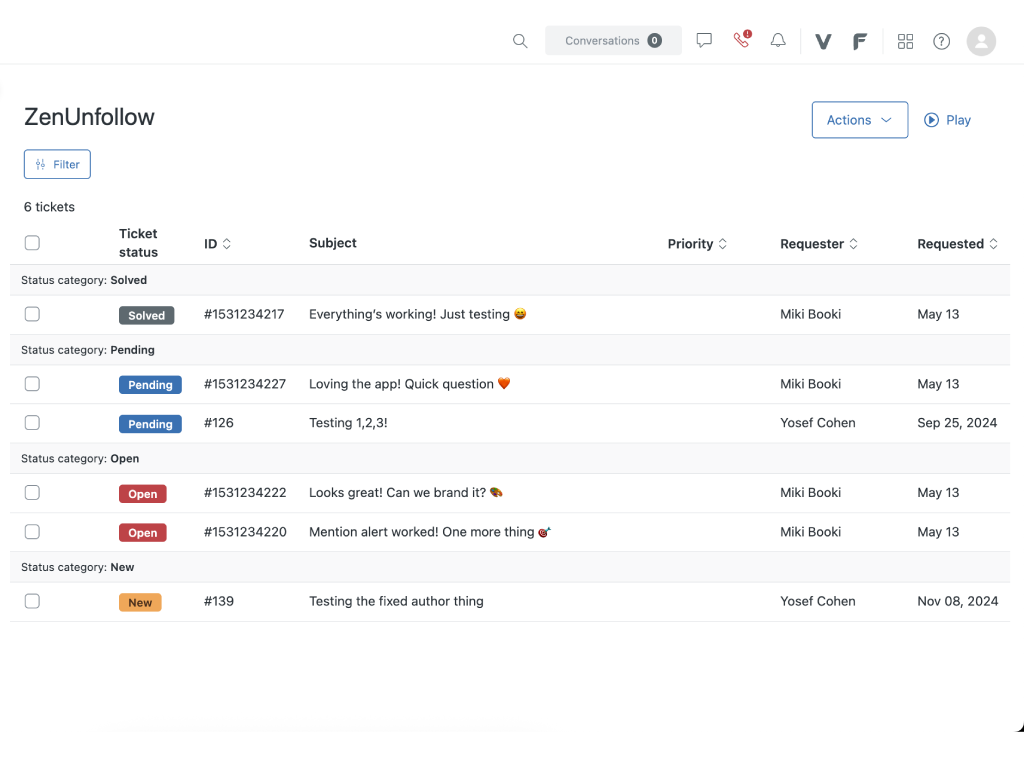Toggle the select-all tickets checkbox
Image resolution: width=1024 pixels, height=768 pixels.
(32, 243)
